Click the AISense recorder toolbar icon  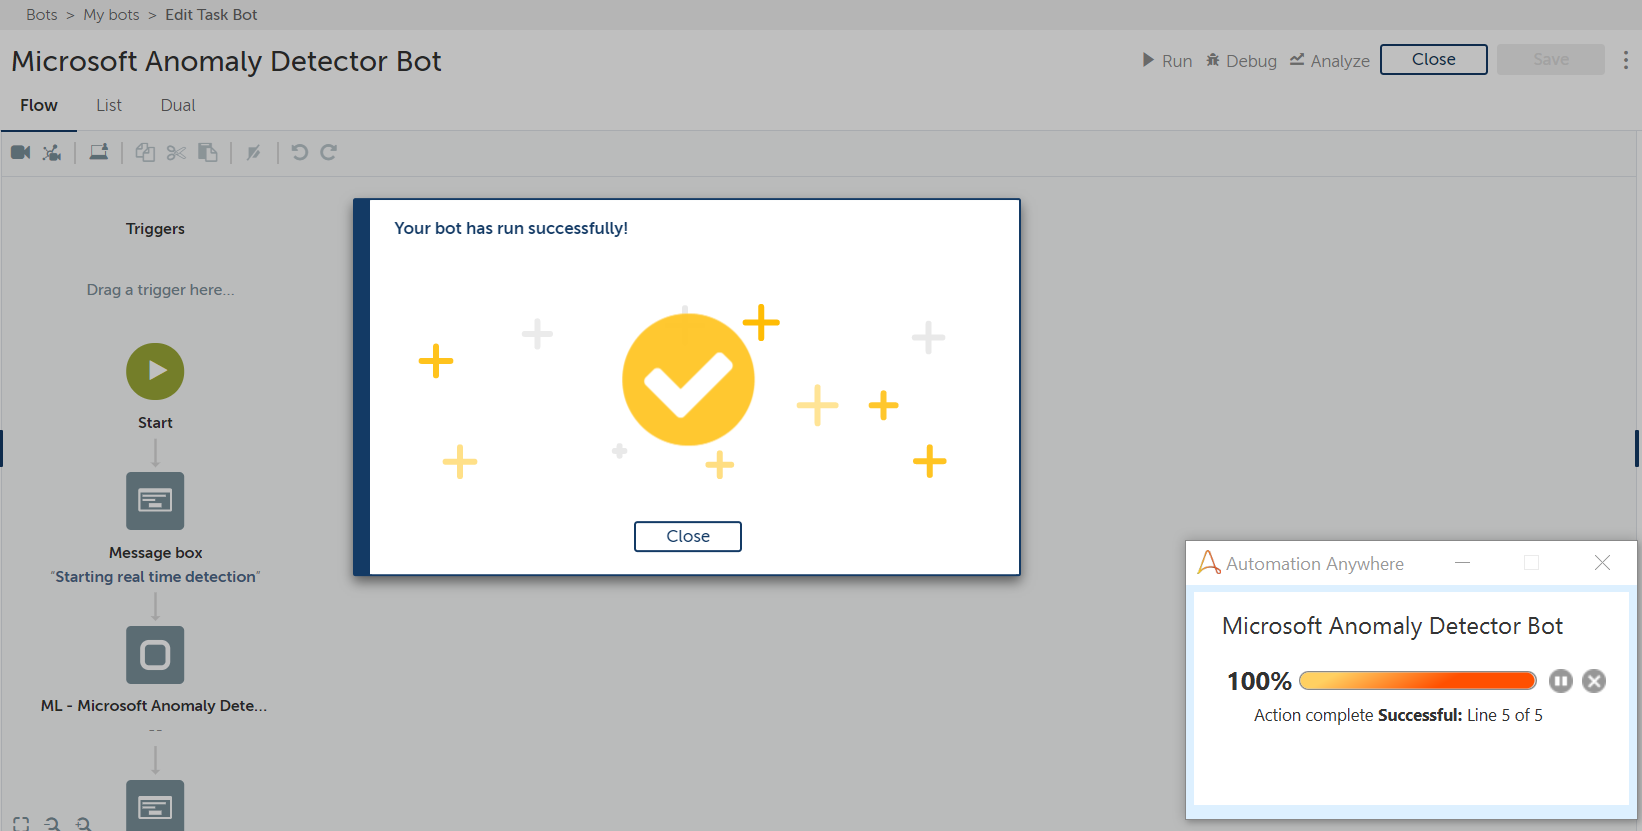point(52,152)
